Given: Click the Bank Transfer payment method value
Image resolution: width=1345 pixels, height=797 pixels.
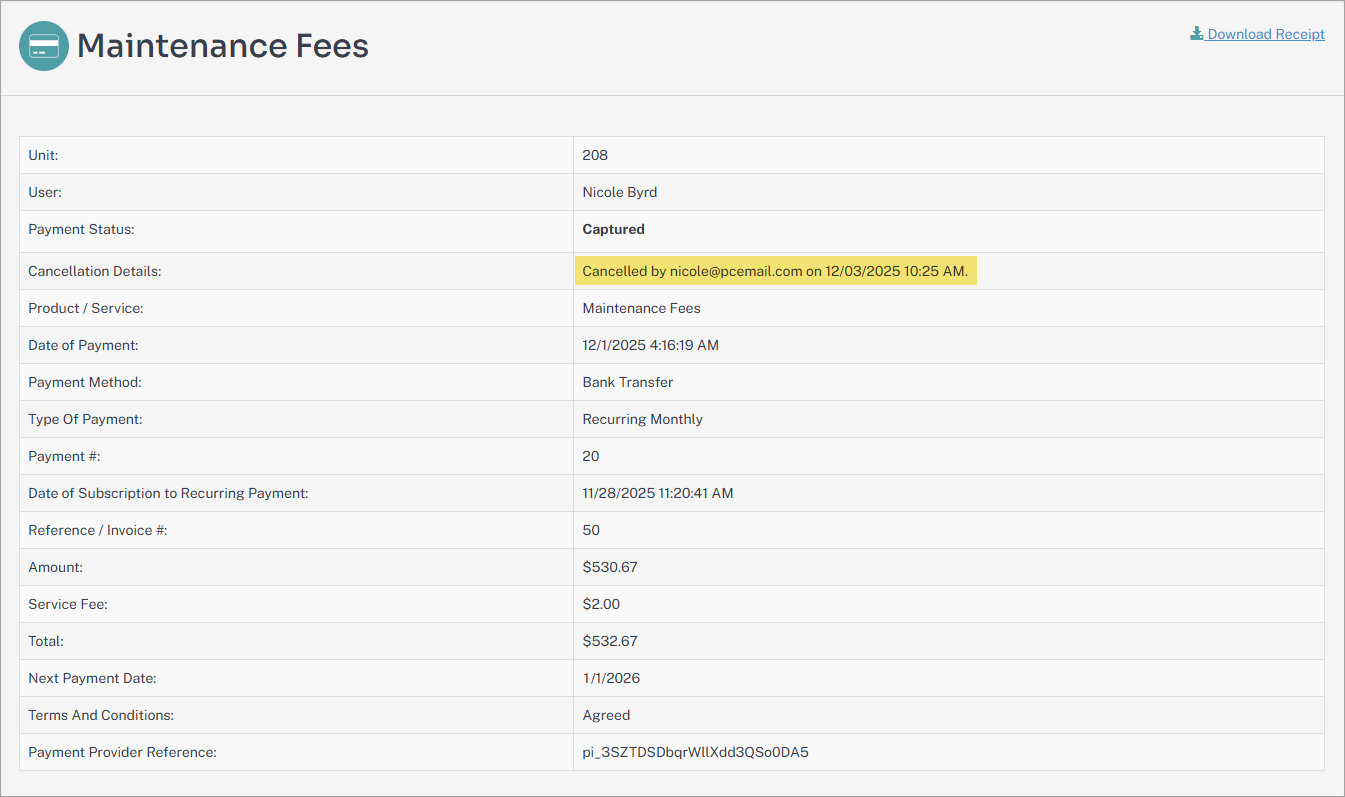Looking at the screenshot, I should tap(627, 382).
